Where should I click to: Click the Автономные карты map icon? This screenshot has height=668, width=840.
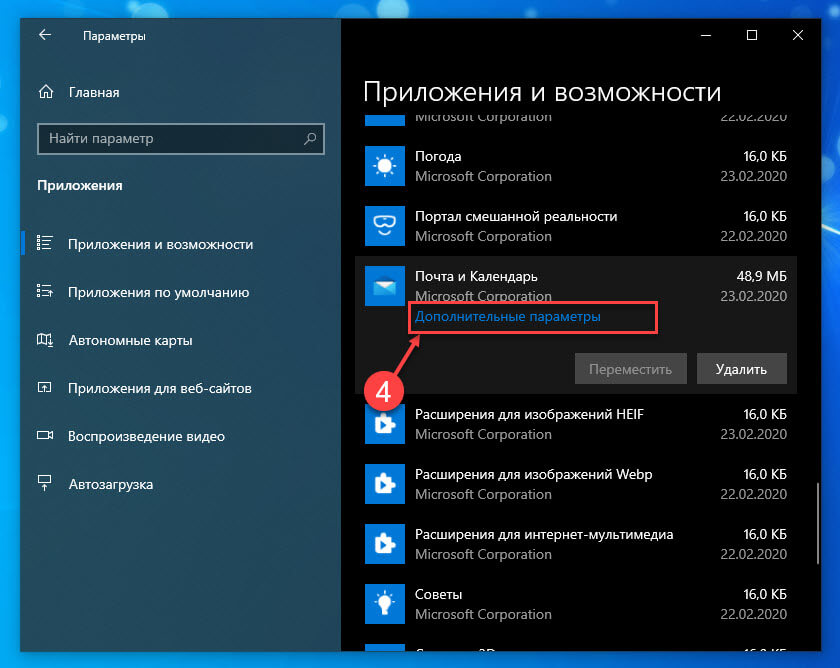pos(44,340)
